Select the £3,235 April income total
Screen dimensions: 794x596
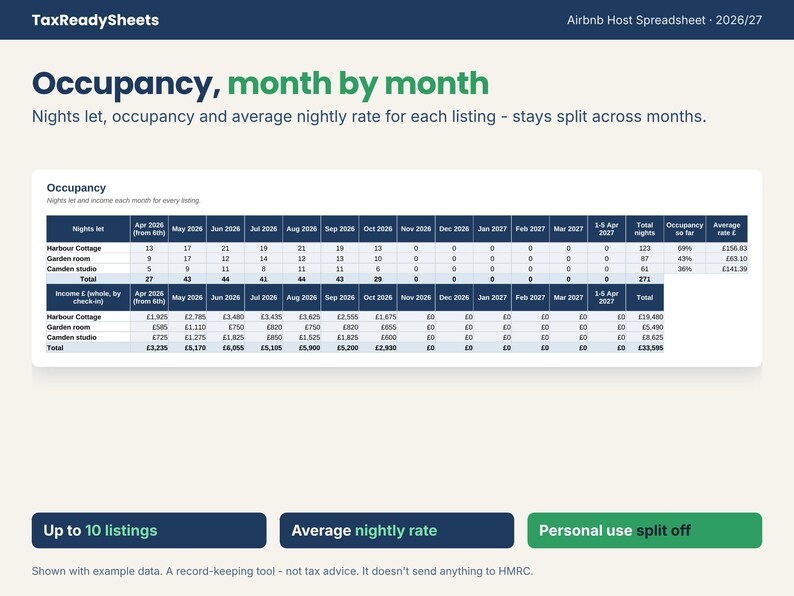[x=149, y=348]
